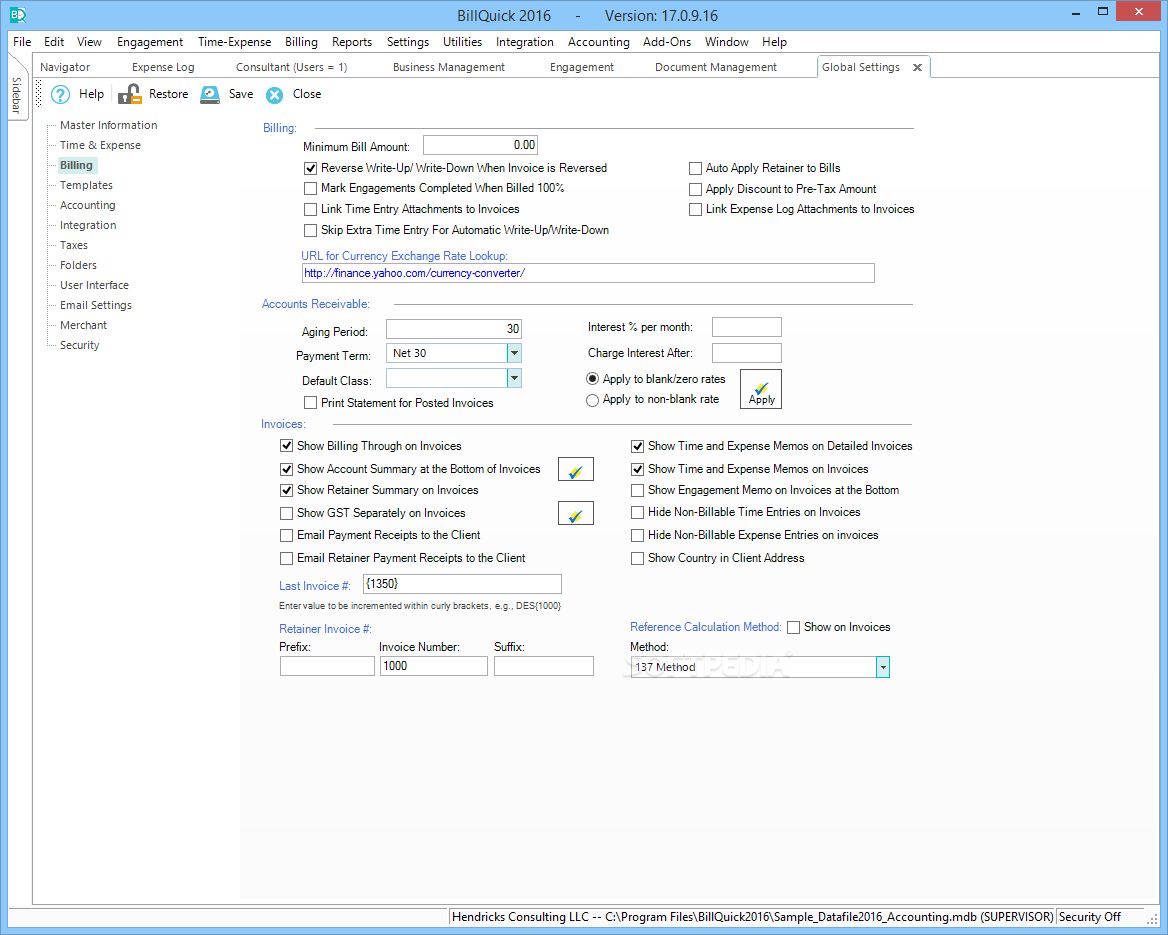
Task: Check Apply Discount to Pre-Tax Amount
Action: 696,189
